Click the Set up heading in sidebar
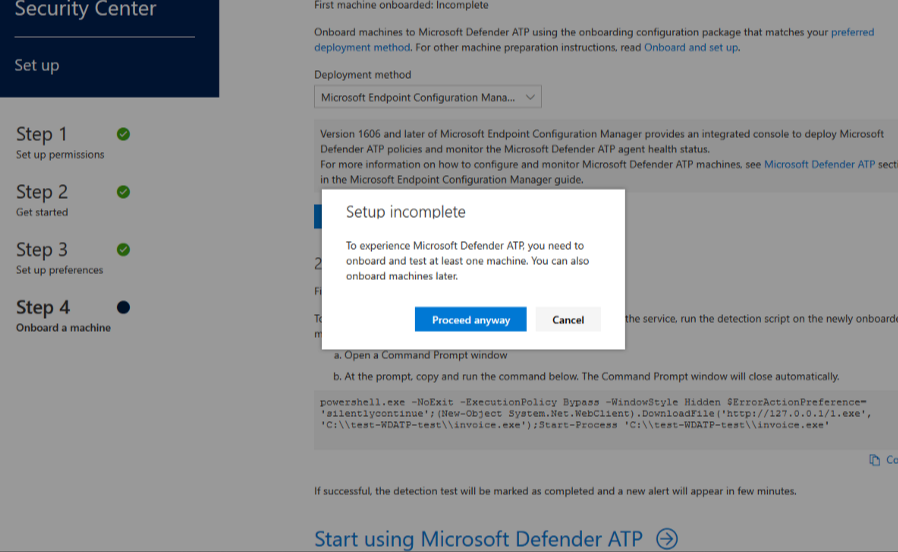 [37, 65]
